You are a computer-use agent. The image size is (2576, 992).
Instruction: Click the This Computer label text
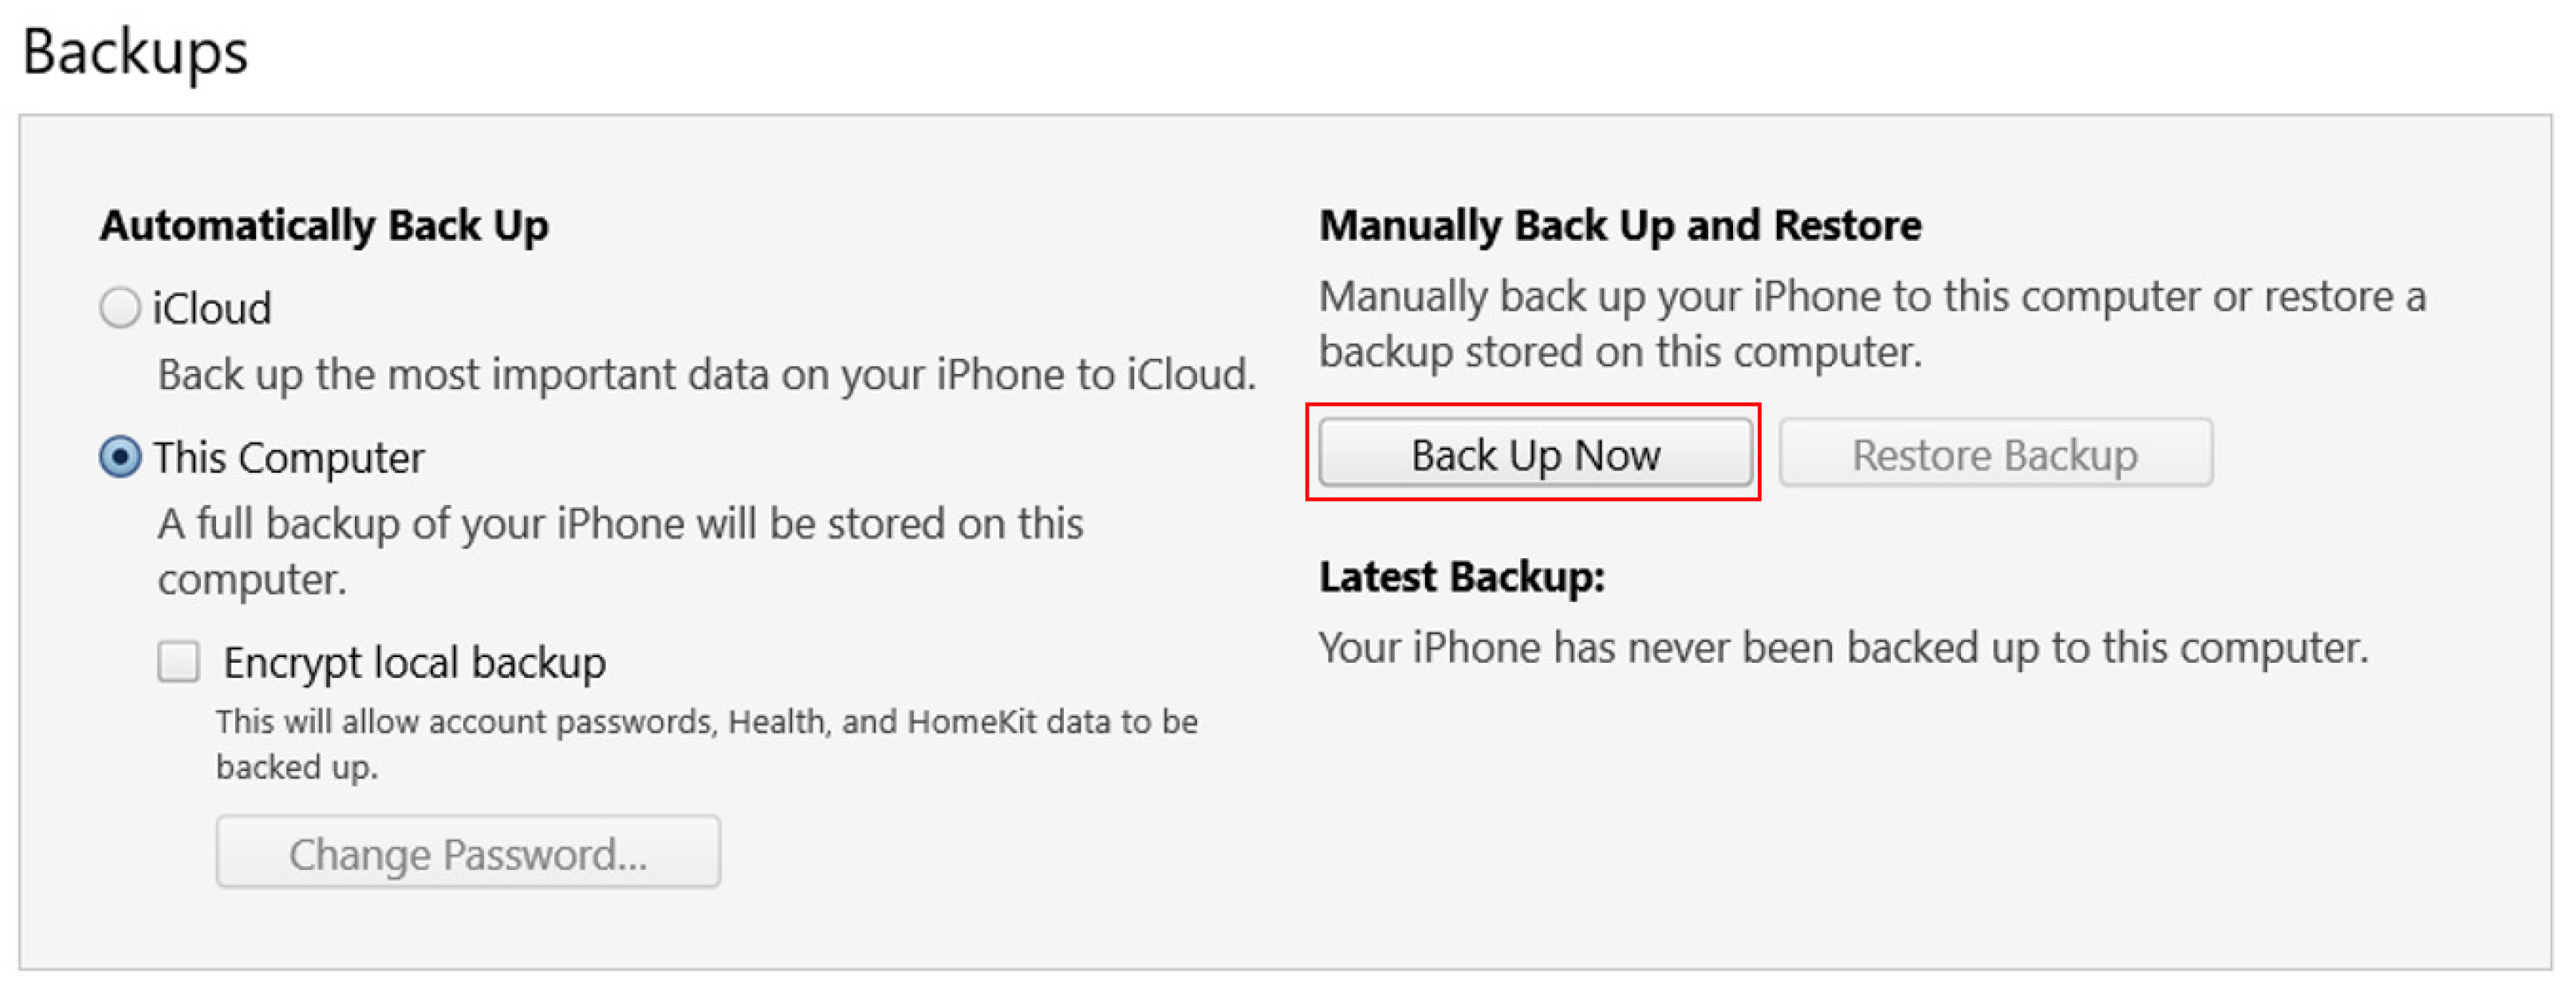289,458
